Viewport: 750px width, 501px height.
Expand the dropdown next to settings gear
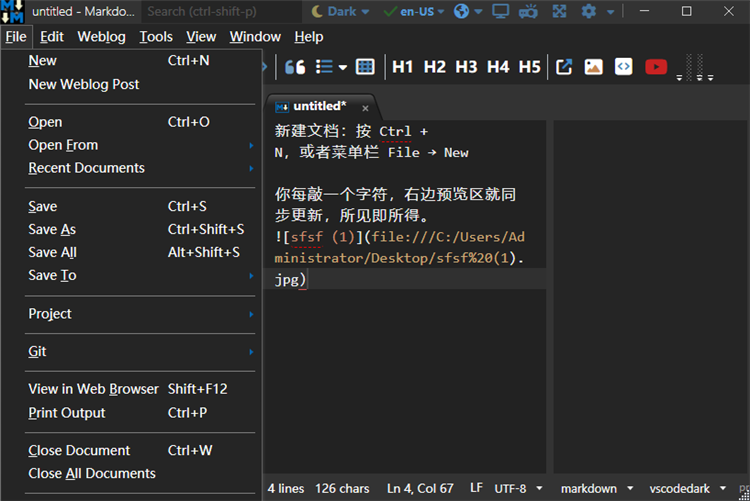[x=610, y=12]
